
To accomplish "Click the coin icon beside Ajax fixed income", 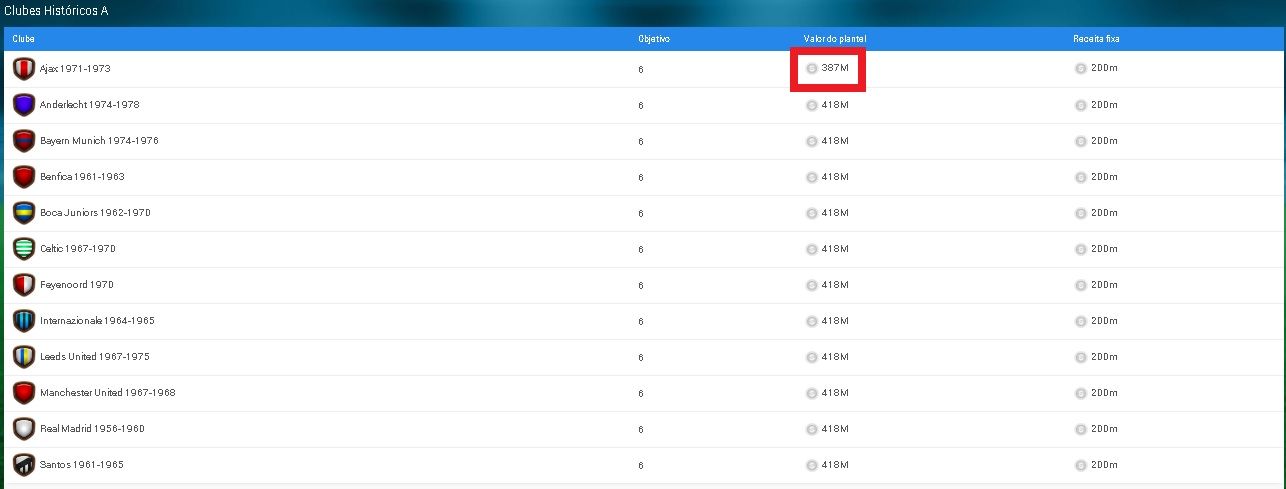I will pyautogui.click(x=1080, y=69).
